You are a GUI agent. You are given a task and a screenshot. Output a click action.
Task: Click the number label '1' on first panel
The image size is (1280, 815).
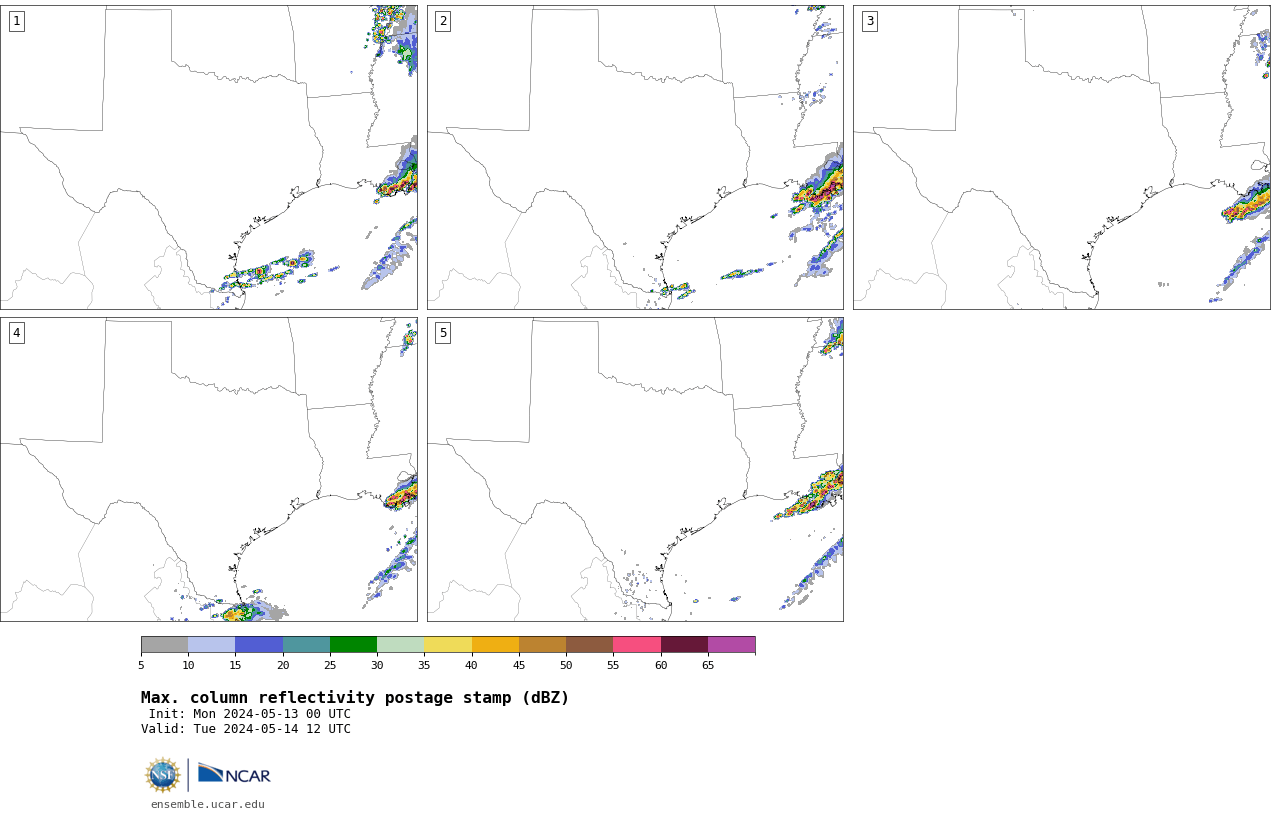(16, 21)
